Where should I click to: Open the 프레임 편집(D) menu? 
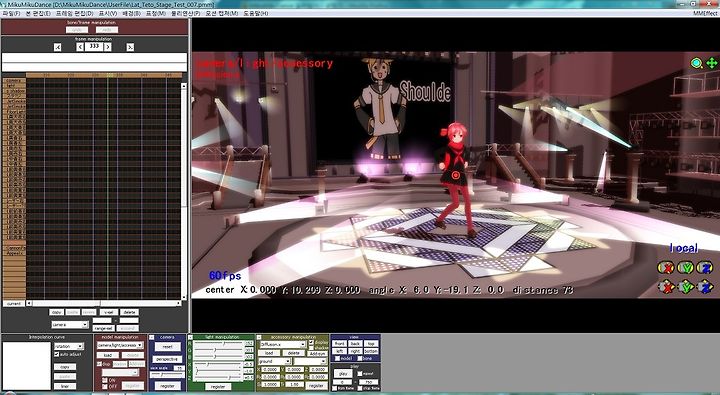pyautogui.click(x=74, y=13)
